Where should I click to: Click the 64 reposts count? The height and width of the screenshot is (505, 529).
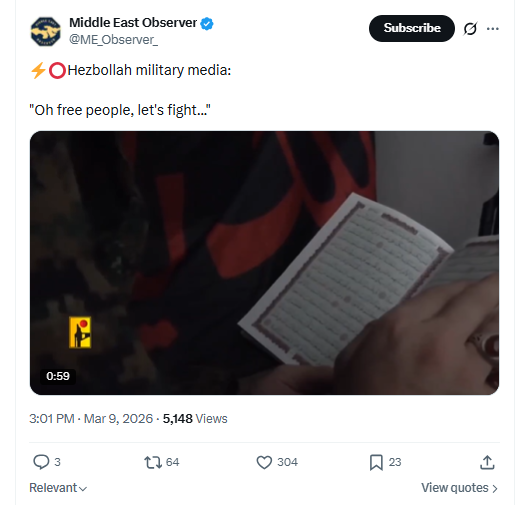click(x=172, y=462)
